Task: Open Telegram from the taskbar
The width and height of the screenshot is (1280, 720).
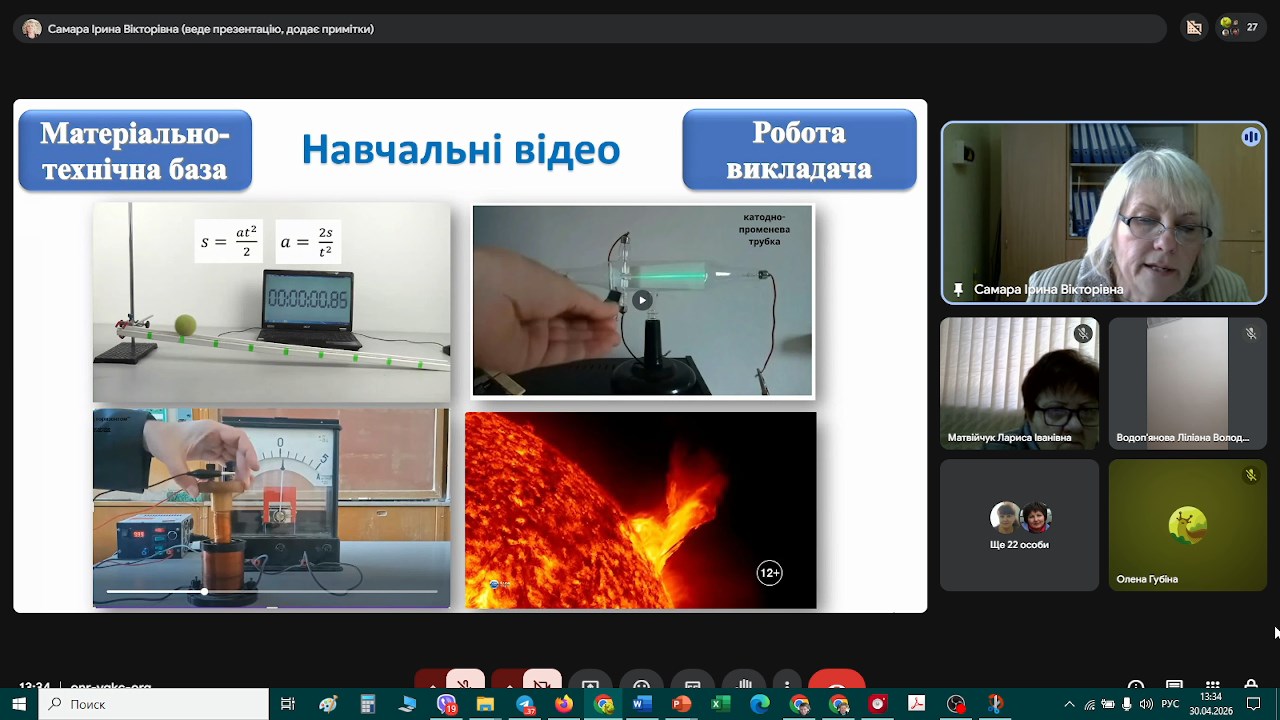Action: 525,704
